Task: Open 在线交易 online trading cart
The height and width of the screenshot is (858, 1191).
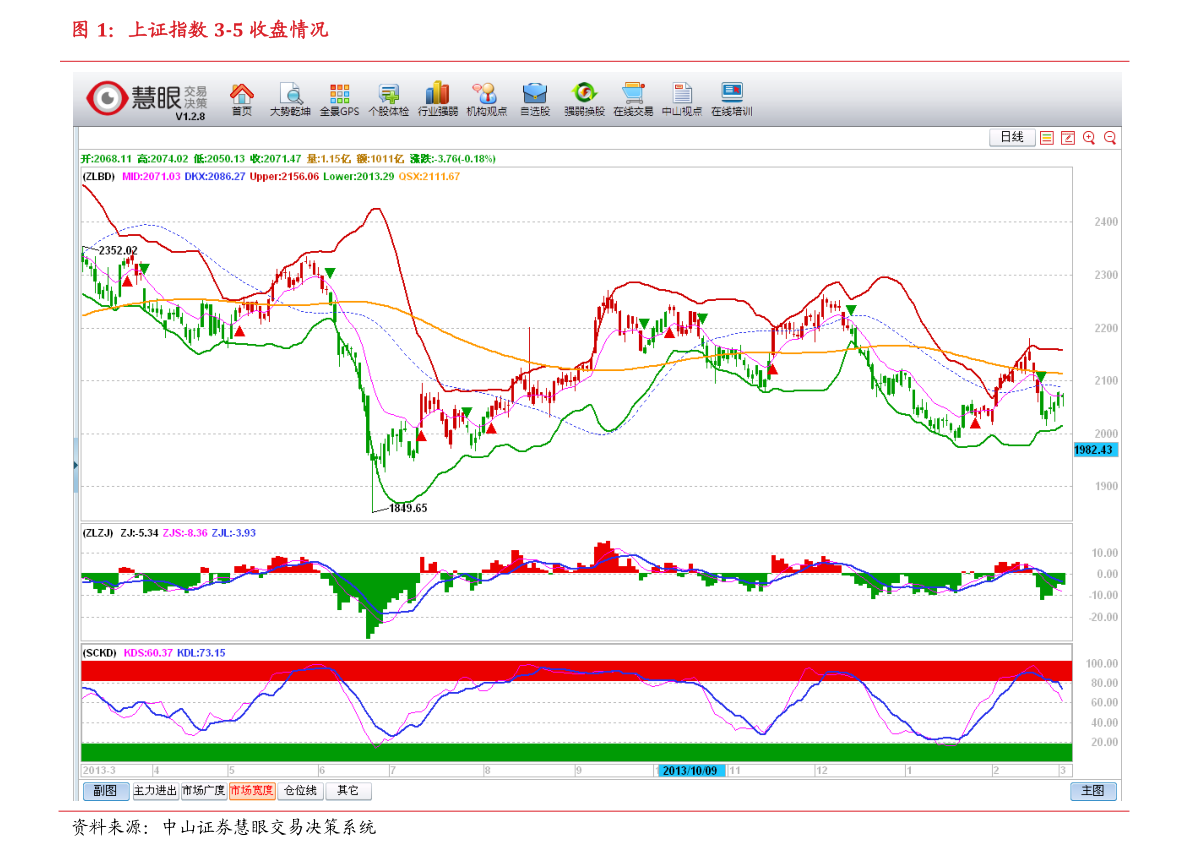Action: point(633,99)
